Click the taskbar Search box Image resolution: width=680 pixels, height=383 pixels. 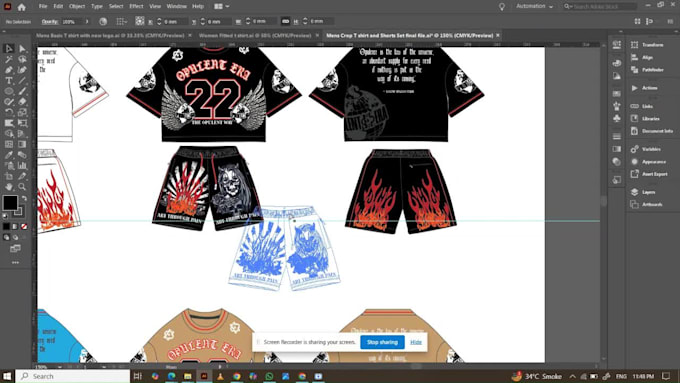click(73, 376)
